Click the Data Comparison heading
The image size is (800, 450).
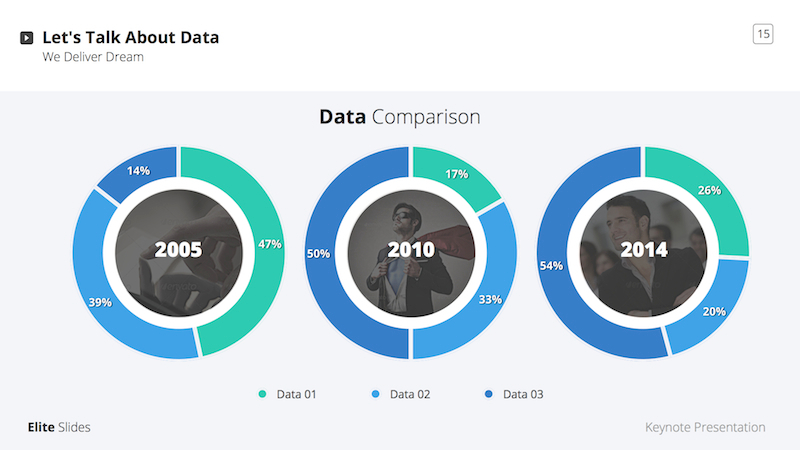[400, 117]
